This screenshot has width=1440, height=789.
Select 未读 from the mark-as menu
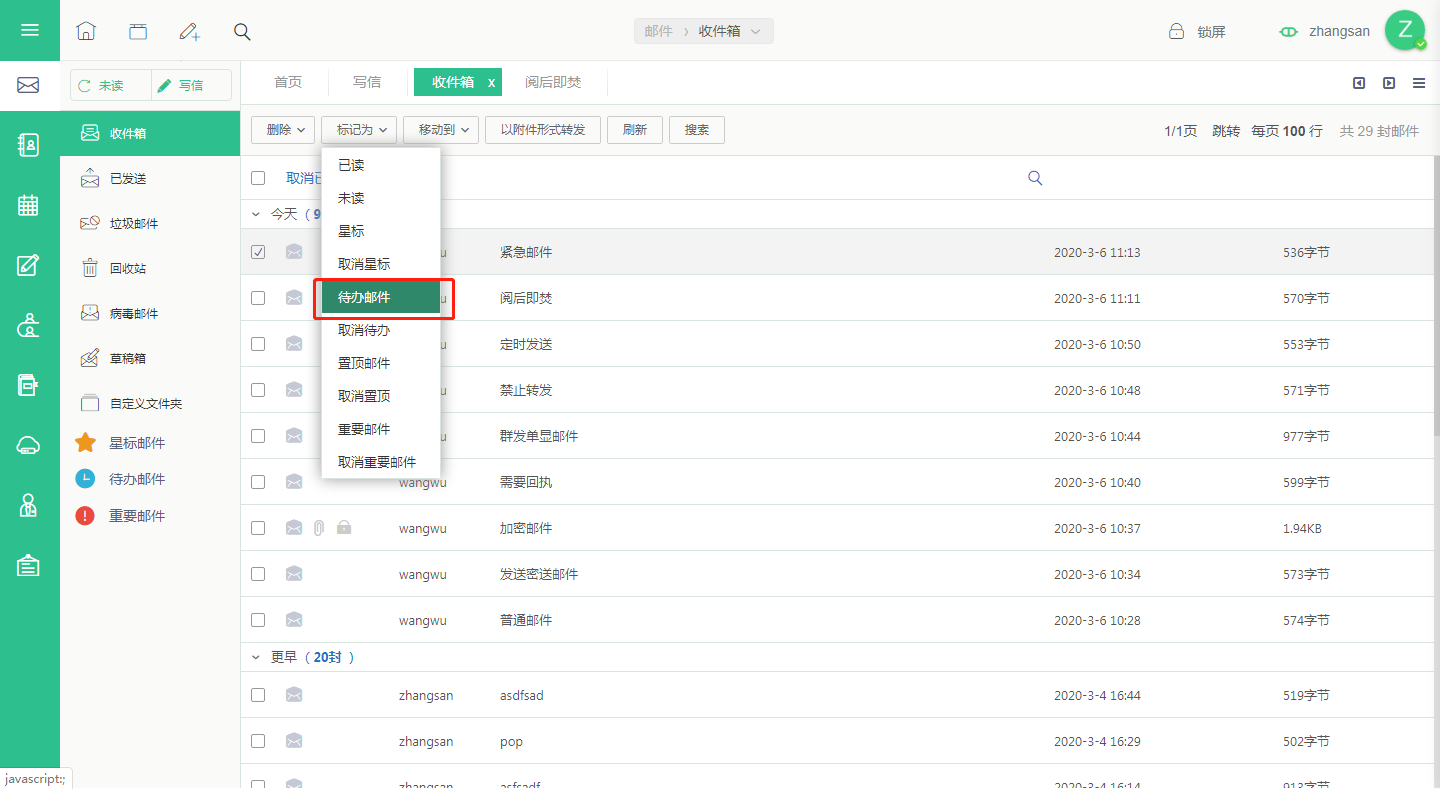pyautogui.click(x=381, y=198)
